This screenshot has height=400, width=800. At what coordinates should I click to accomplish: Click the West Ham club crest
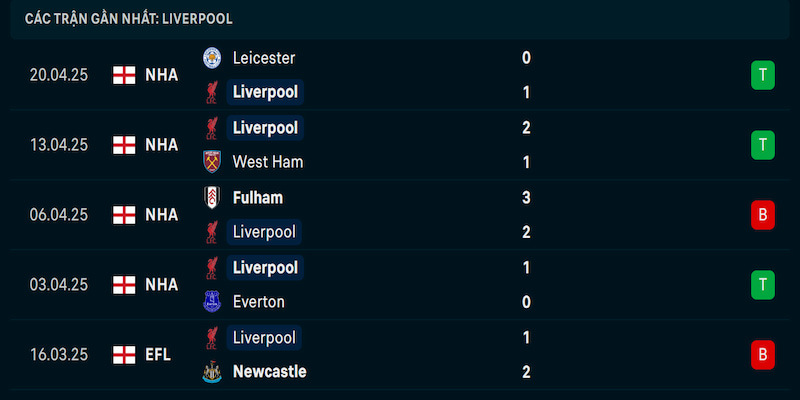[x=212, y=162]
